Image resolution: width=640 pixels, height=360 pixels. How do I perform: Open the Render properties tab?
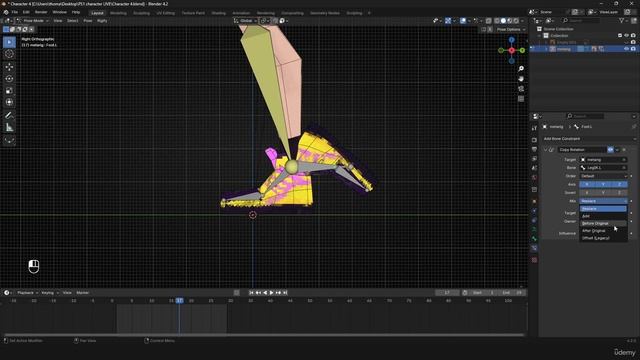tap(534, 140)
